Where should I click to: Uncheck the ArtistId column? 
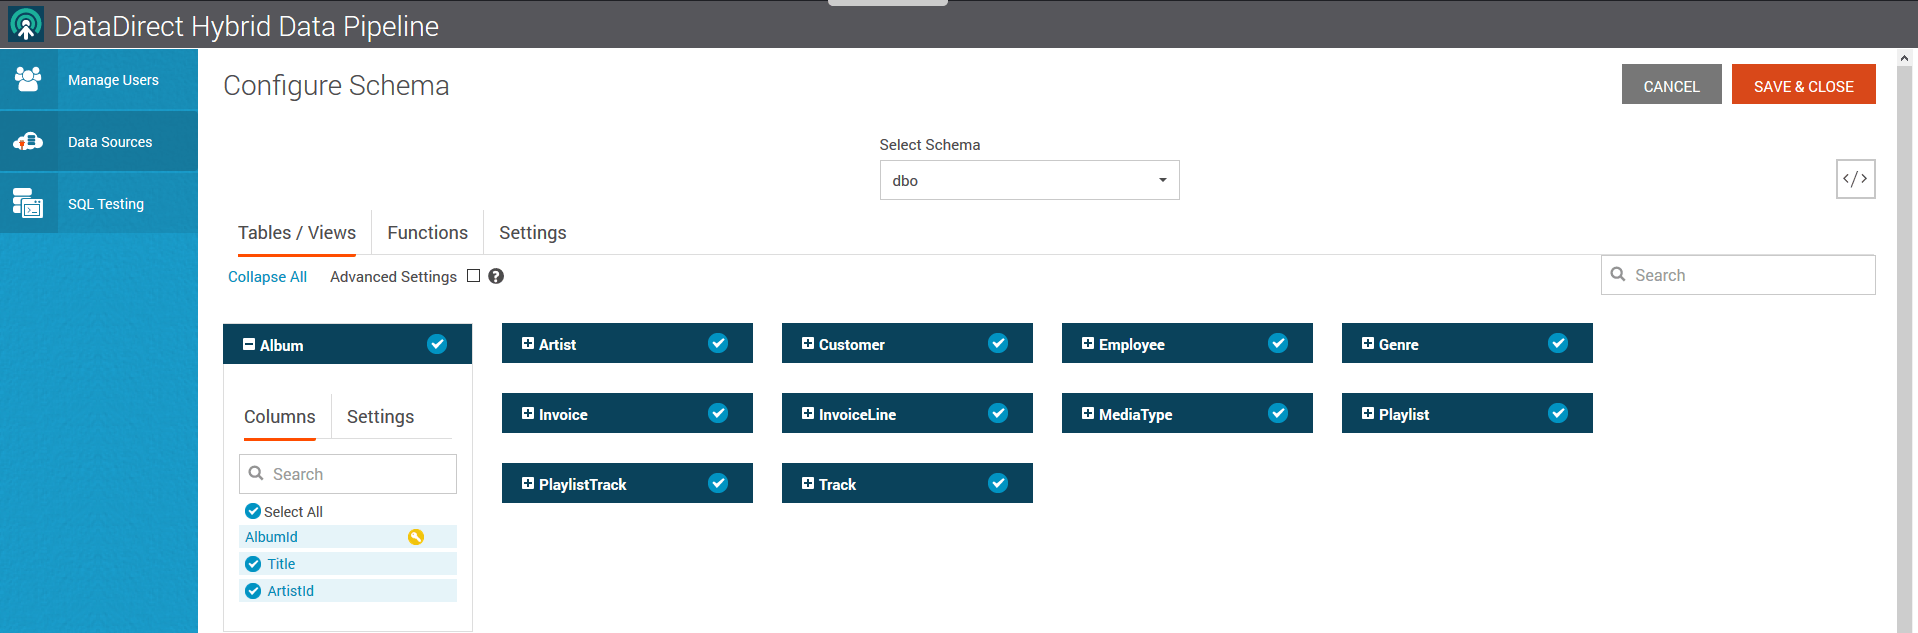pos(253,591)
